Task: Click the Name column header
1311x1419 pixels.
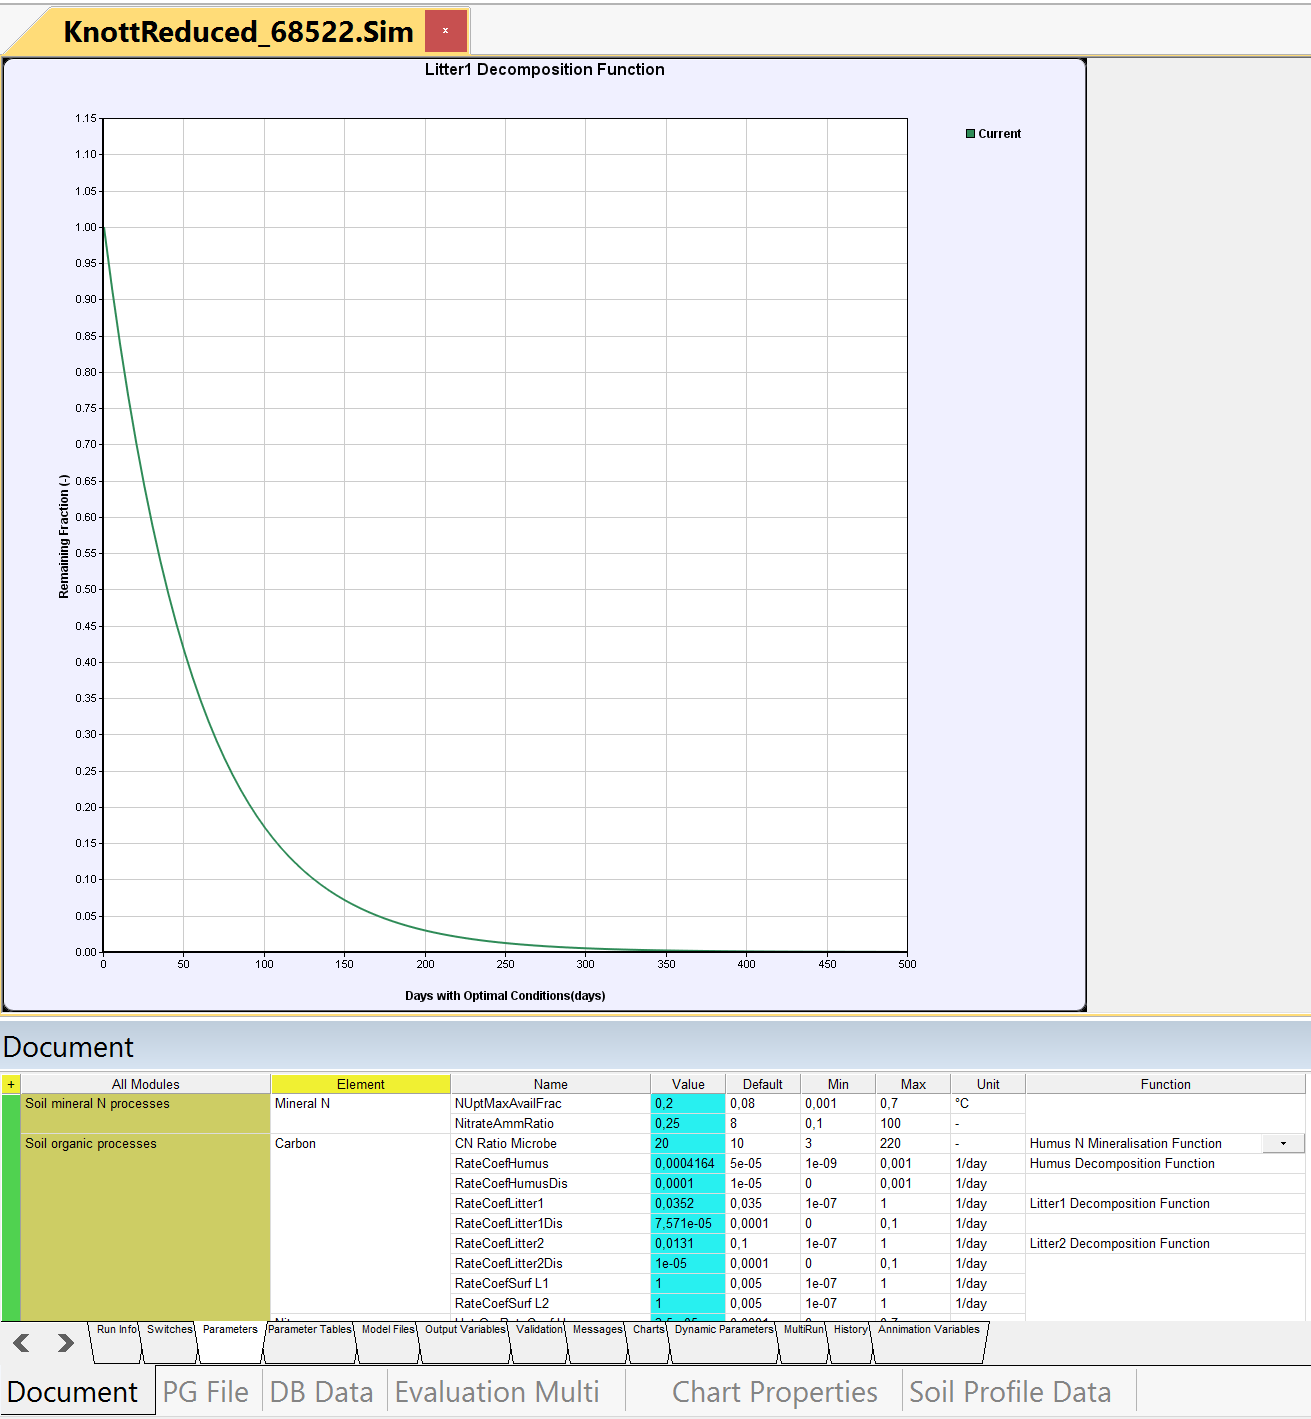Action: [x=550, y=1084]
